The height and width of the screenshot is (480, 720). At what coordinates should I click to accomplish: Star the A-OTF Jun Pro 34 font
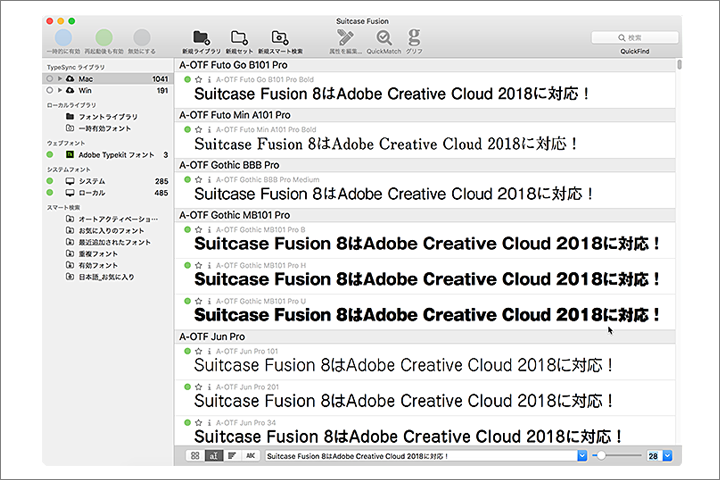click(x=198, y=423)
